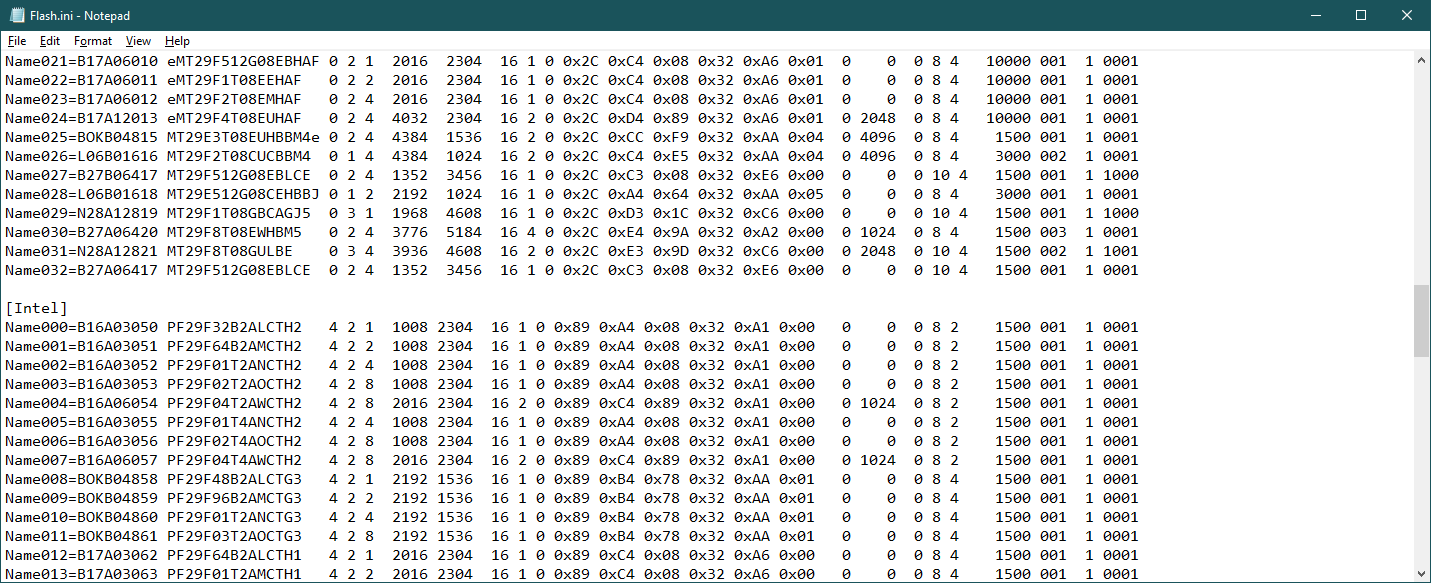This screenshot has height=583, width=1431.
Task: Click the Name021=B17A06010 entry
Action: pos(81,61)
